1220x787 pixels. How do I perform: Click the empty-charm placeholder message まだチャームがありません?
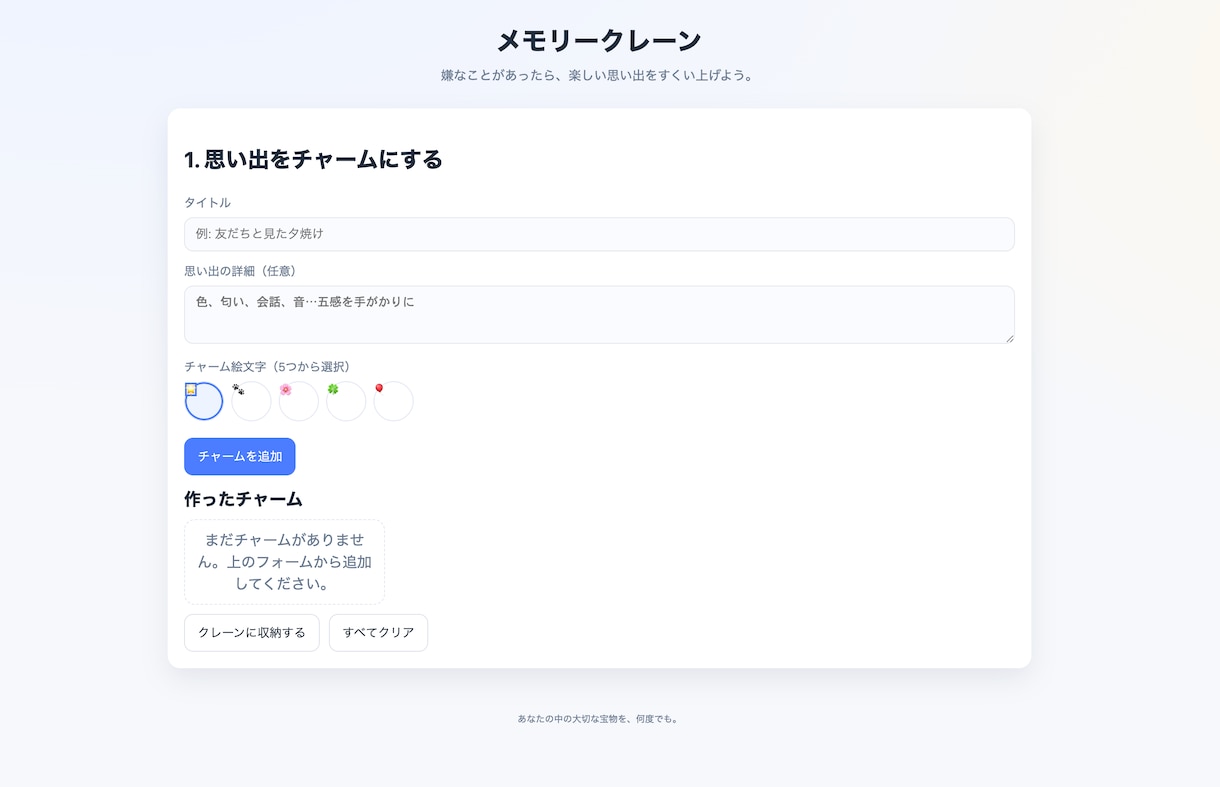284,562
